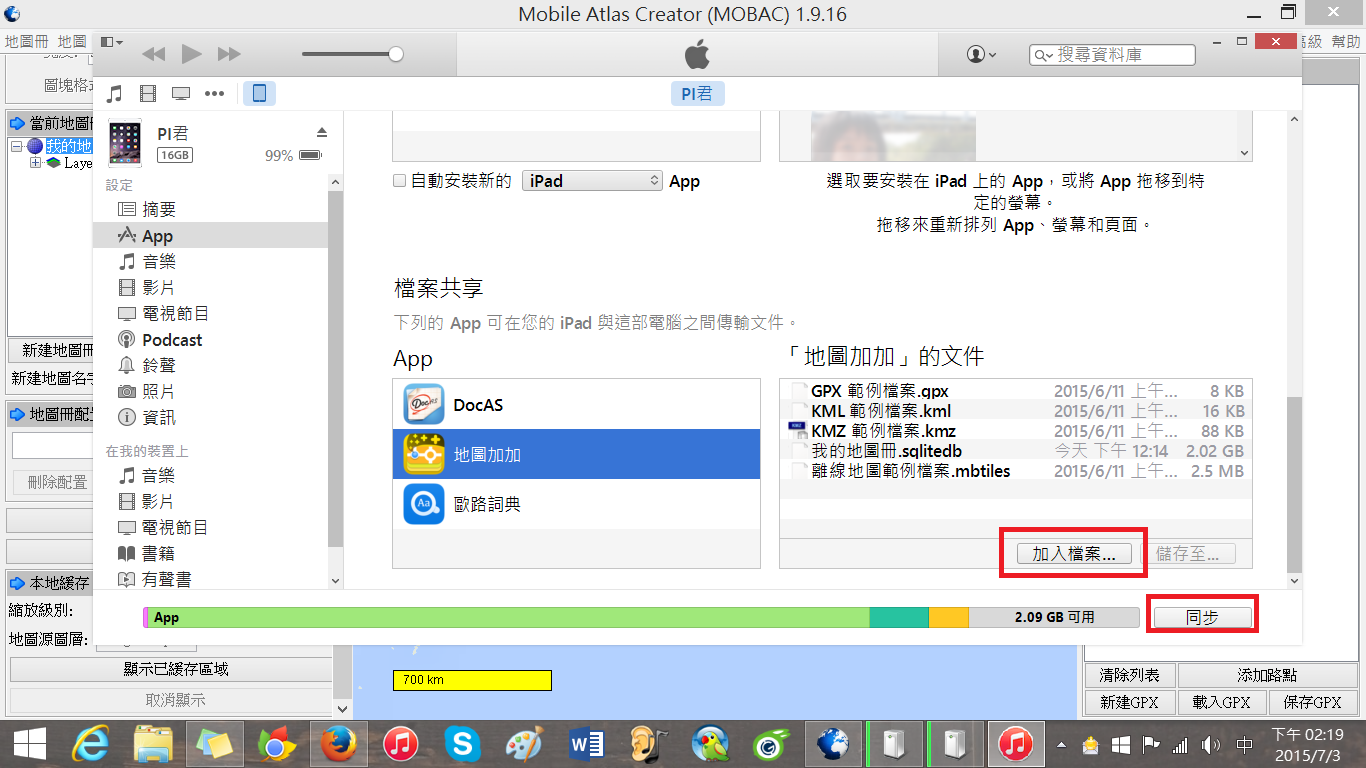Click 新建GPX button in MOBAC
The height and width of the screenshot is (768, 1366).
coord(1130,703)
